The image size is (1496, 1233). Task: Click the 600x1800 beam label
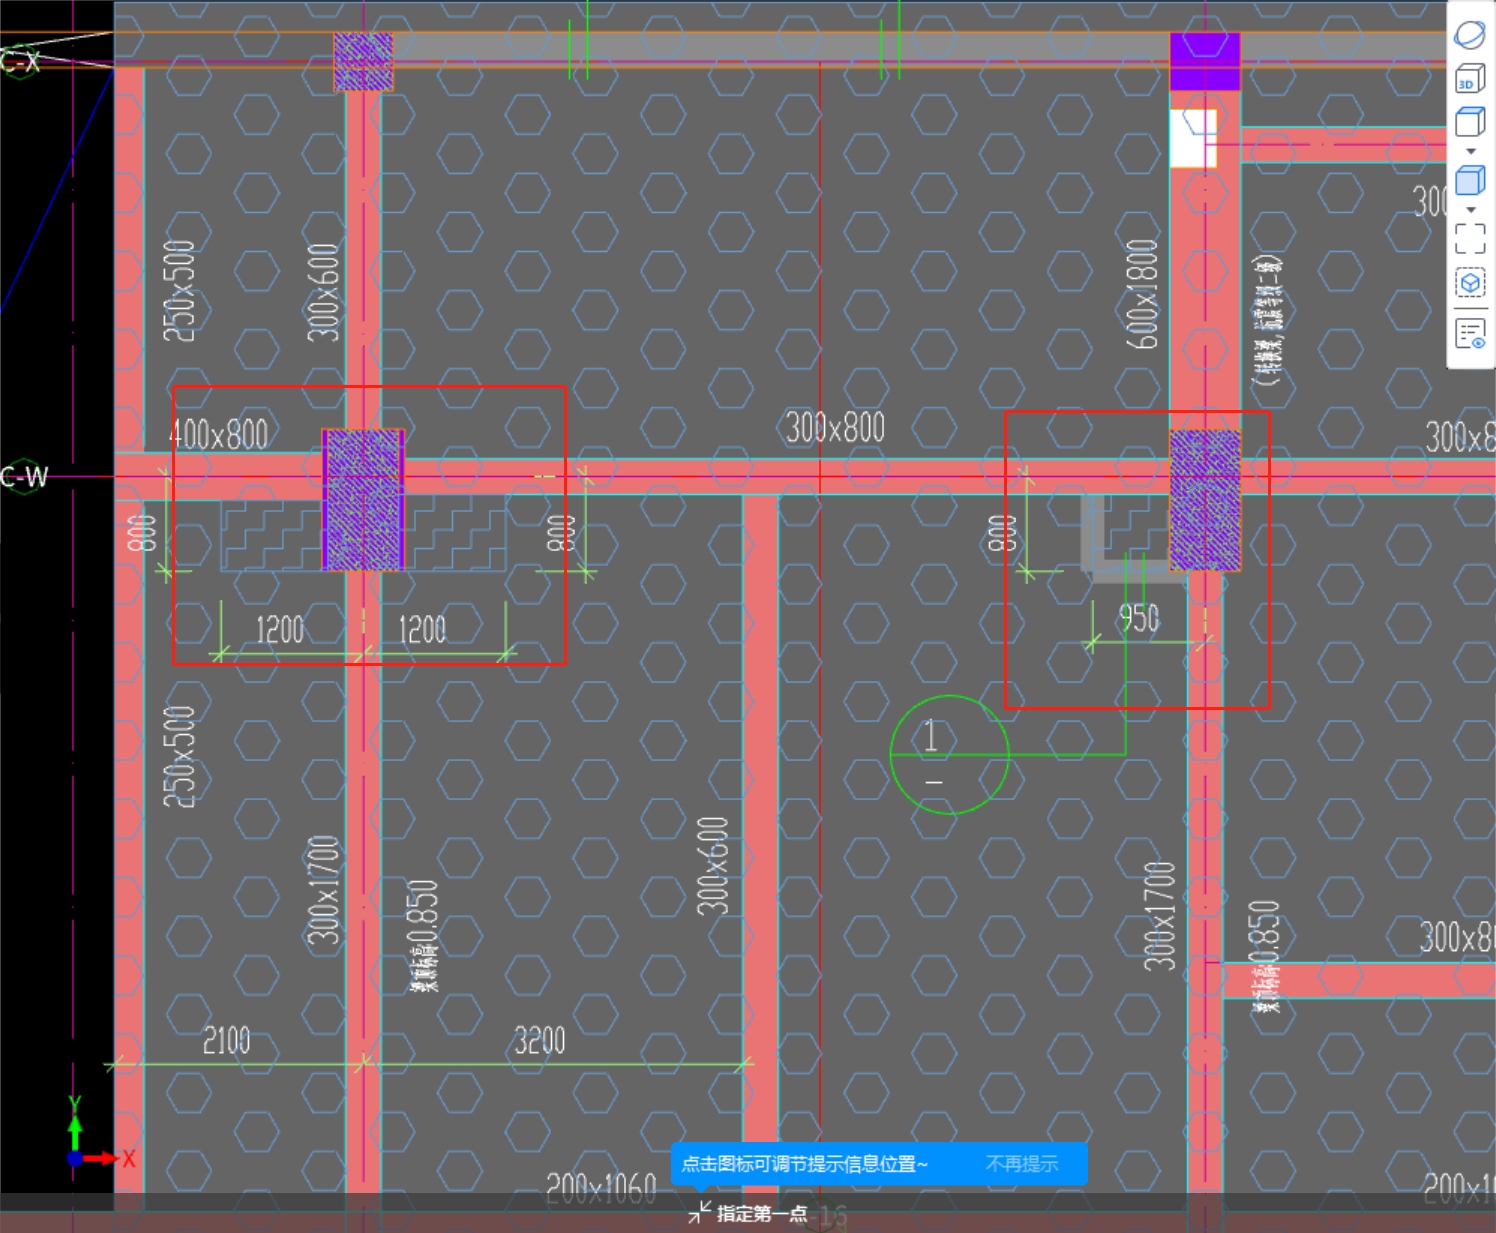1142,294
